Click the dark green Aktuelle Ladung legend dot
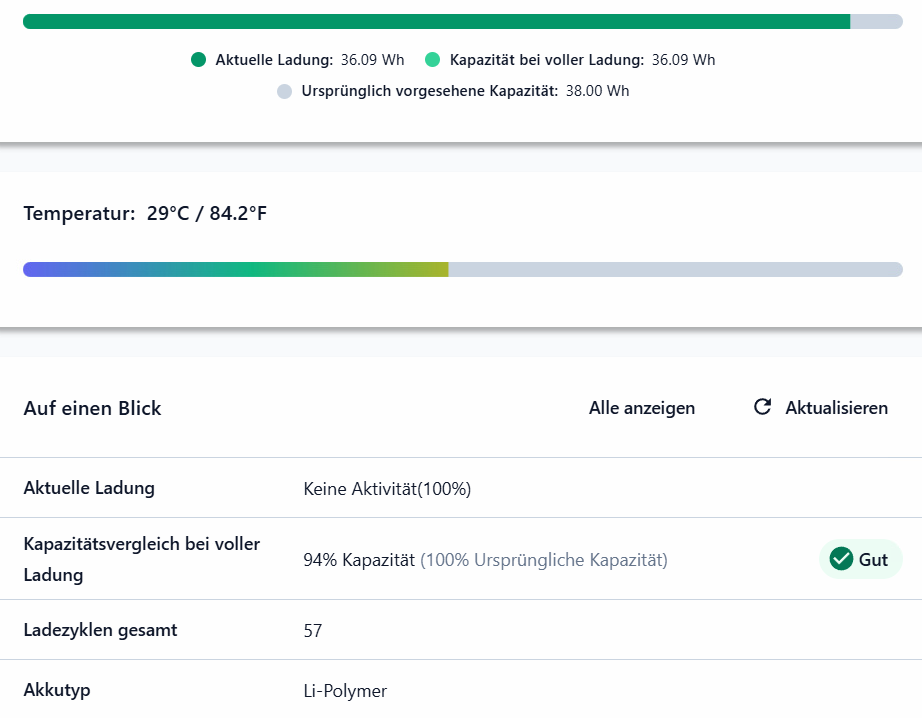The image size is (922, 718). pos(199,60)
